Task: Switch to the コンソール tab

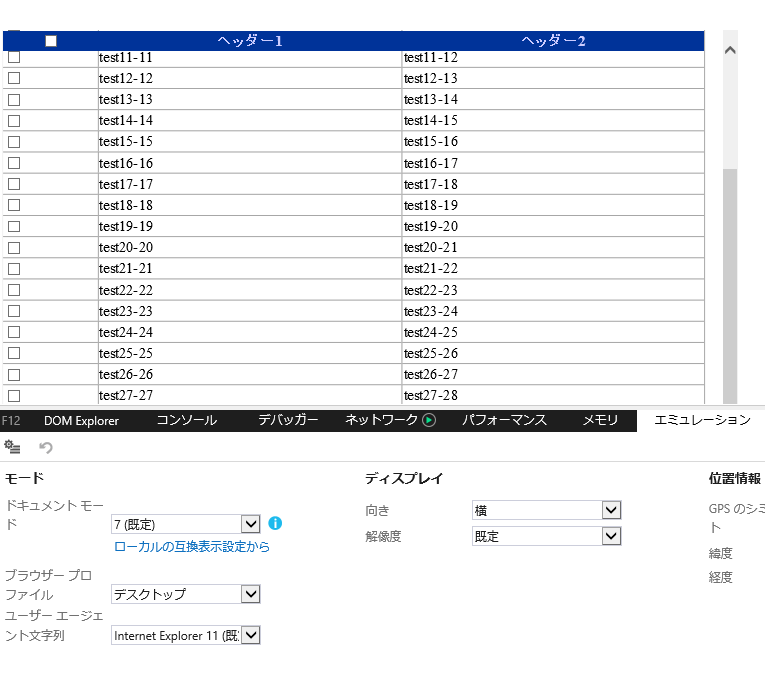Action: pyautogui.click(x=187, y=420)
